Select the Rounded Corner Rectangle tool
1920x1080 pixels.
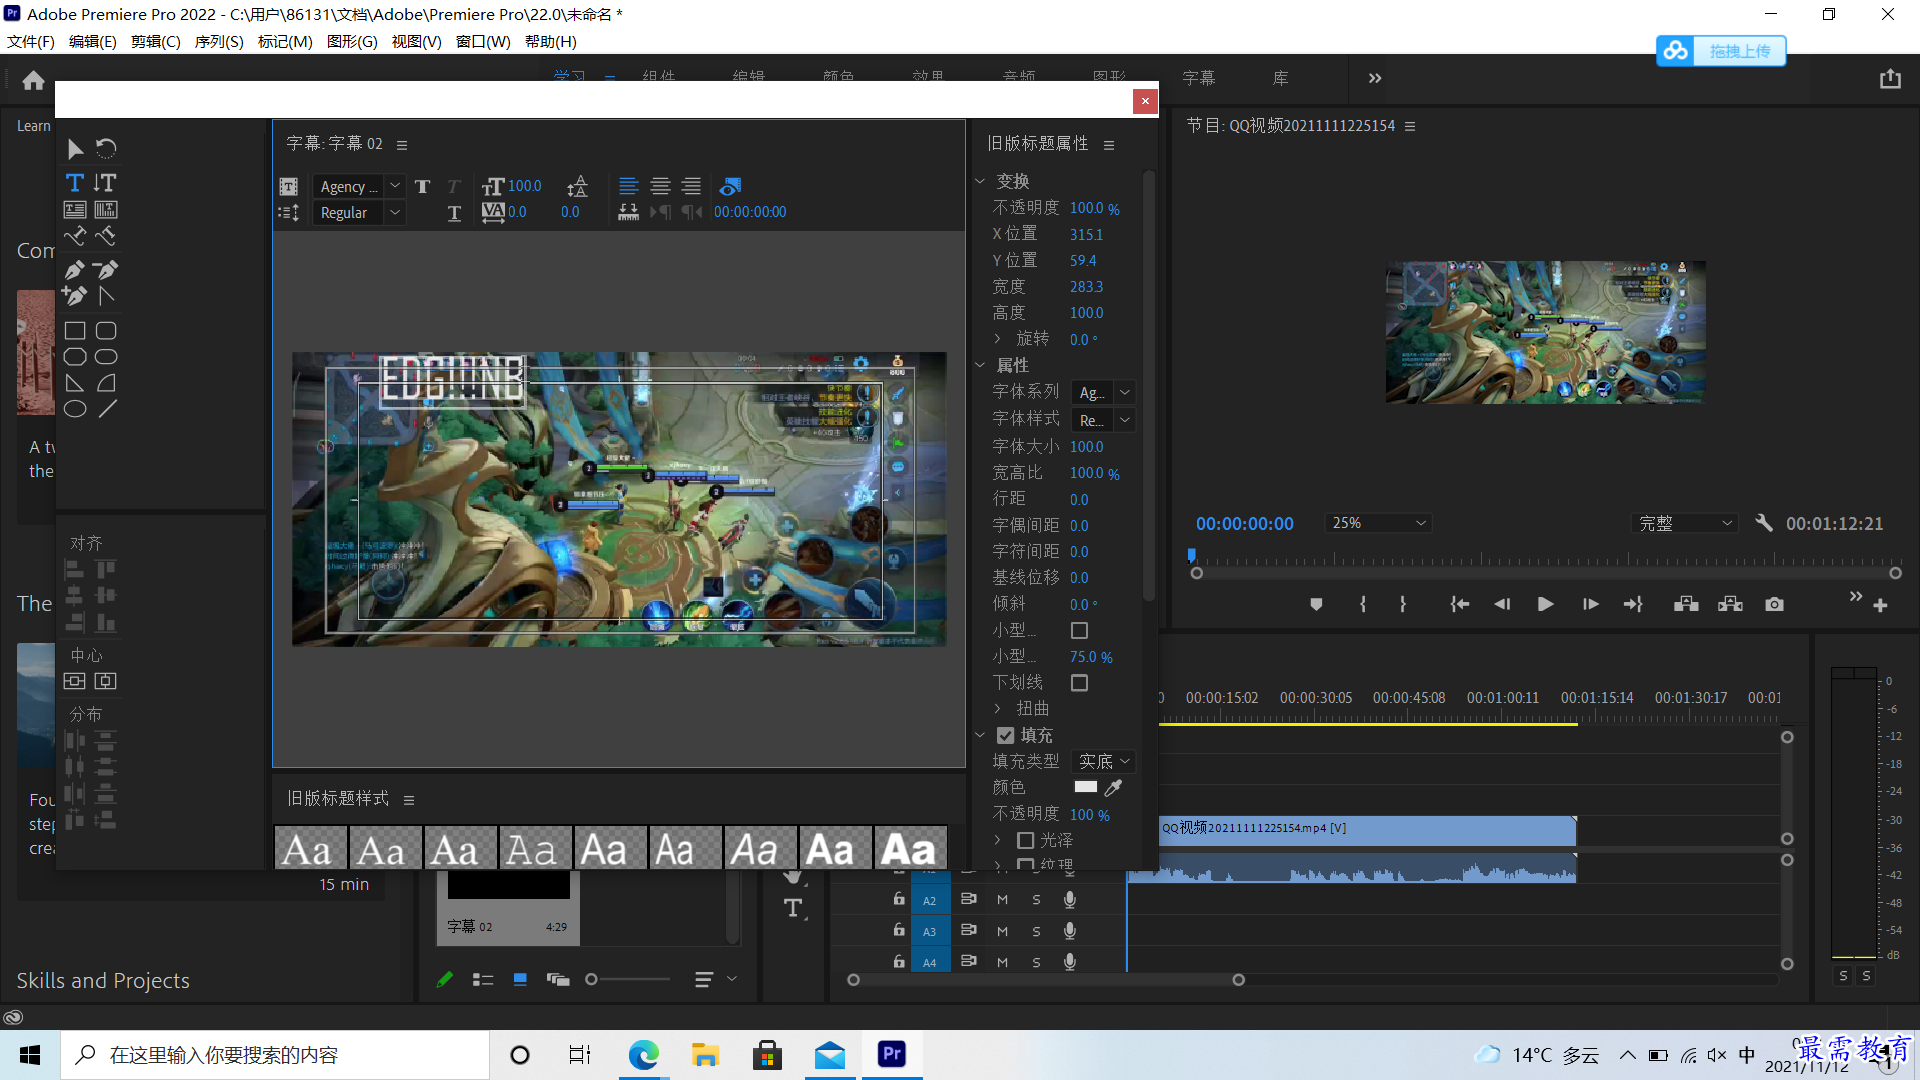click(x=106, y=330)
